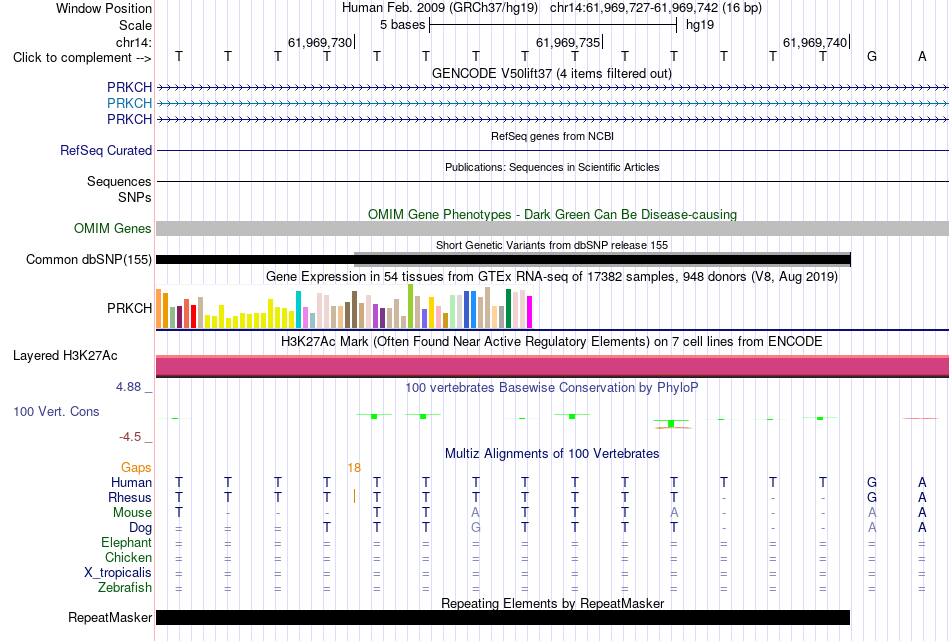Open the H3K27Ac Mark track title
950x641 pixels.
pos(552,342)
